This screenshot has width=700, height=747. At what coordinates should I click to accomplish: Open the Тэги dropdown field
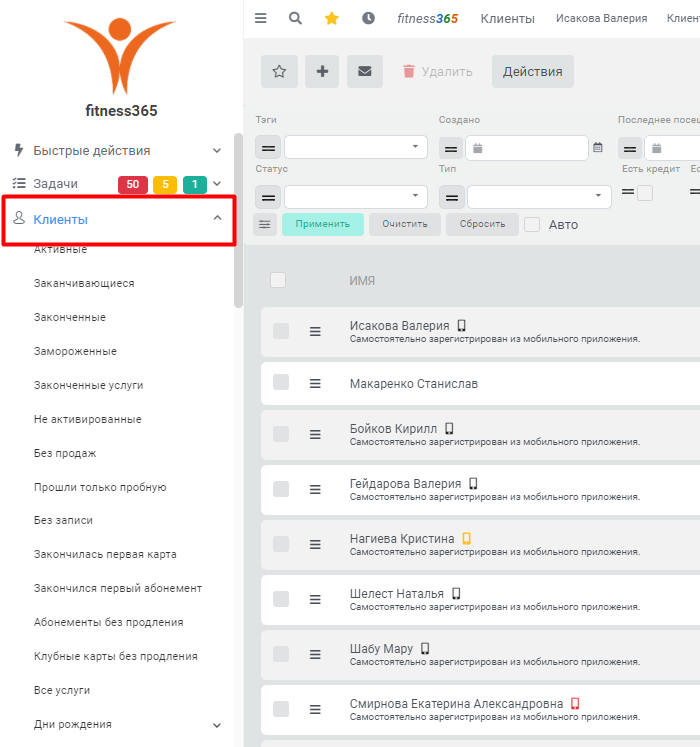[x=356, y=147]
